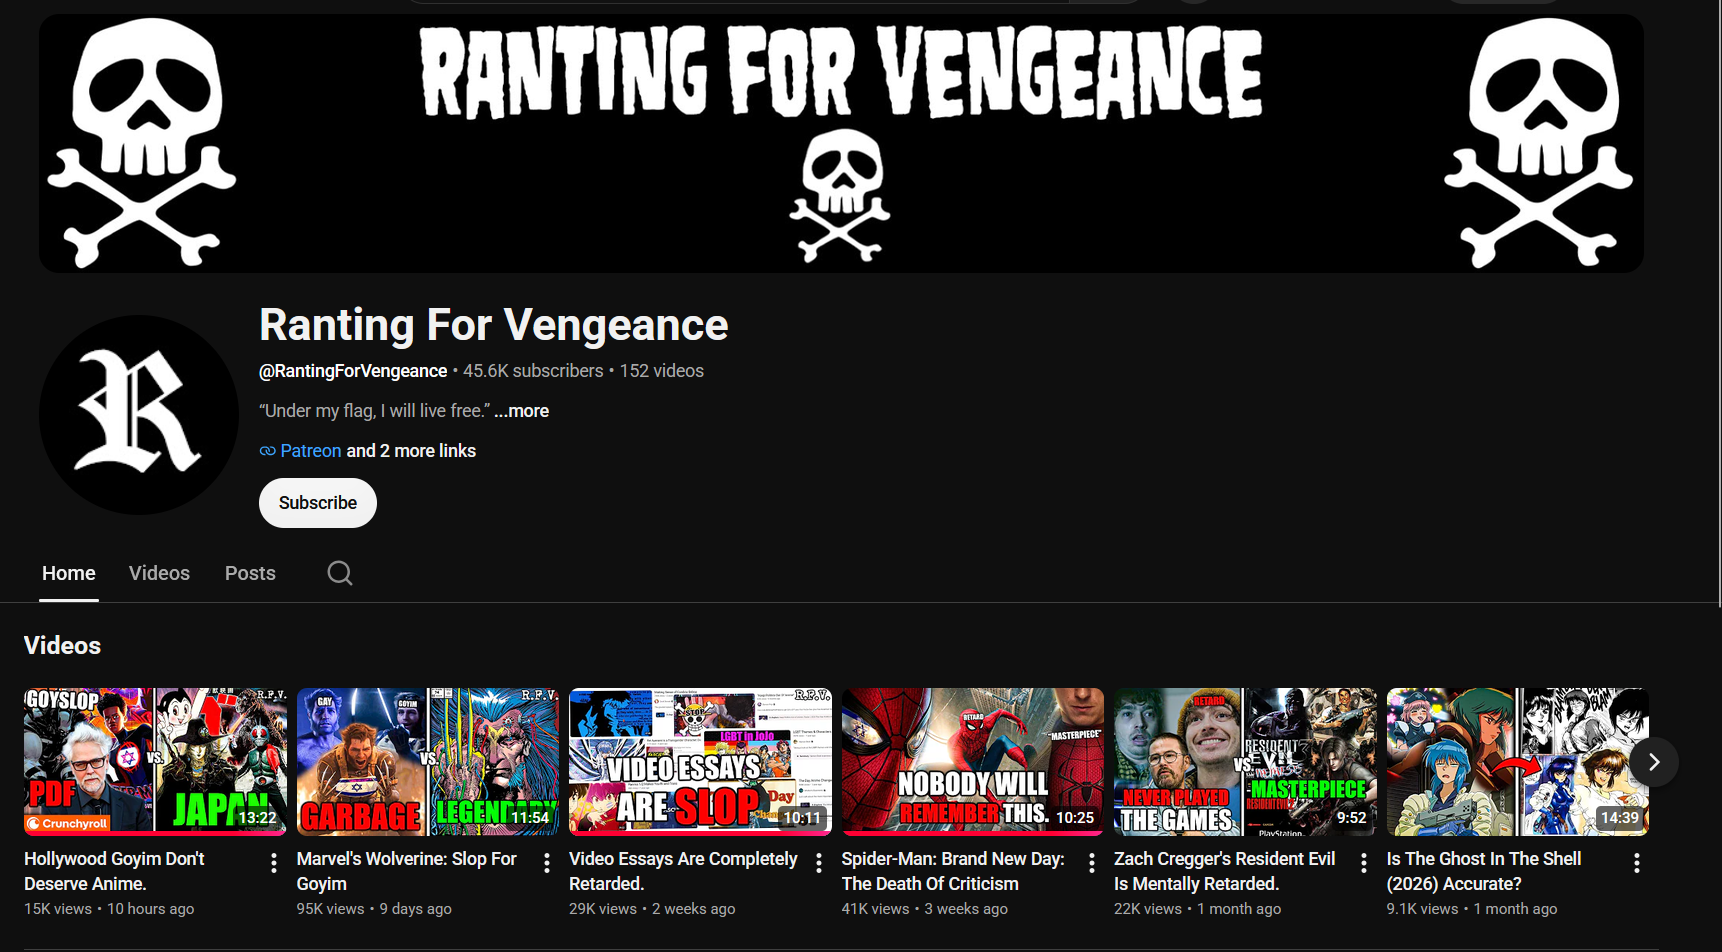Screen dimensions: 1722x952
Task: Play the Video Essays Are Slop thumbnail
Action: coord(700,762)
